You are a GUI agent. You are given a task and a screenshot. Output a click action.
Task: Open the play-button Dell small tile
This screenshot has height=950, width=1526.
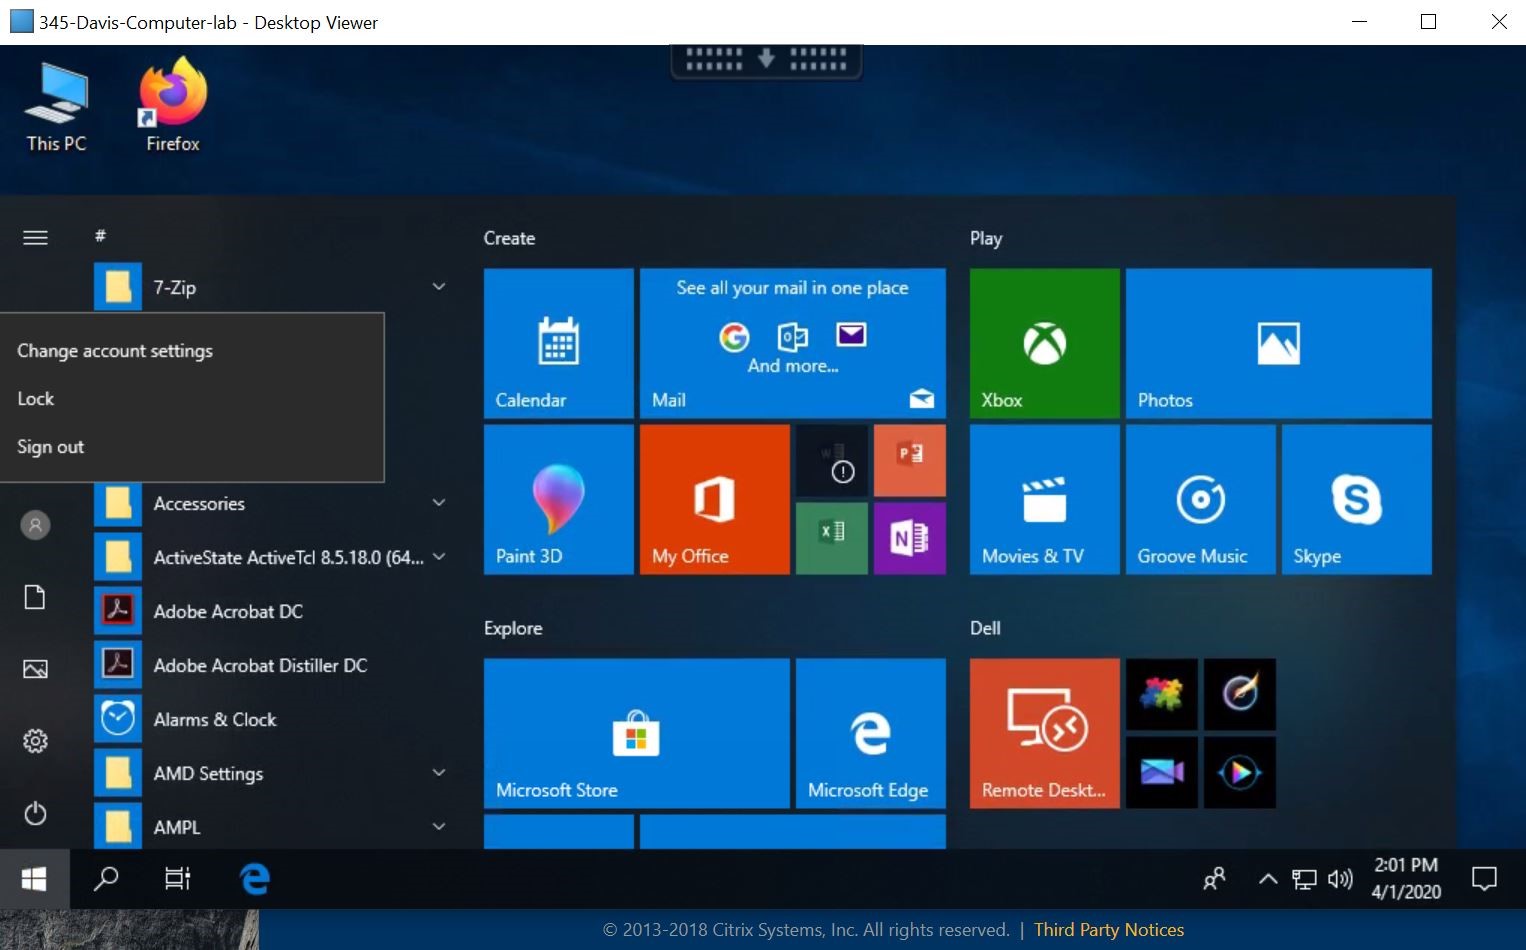1240,772
